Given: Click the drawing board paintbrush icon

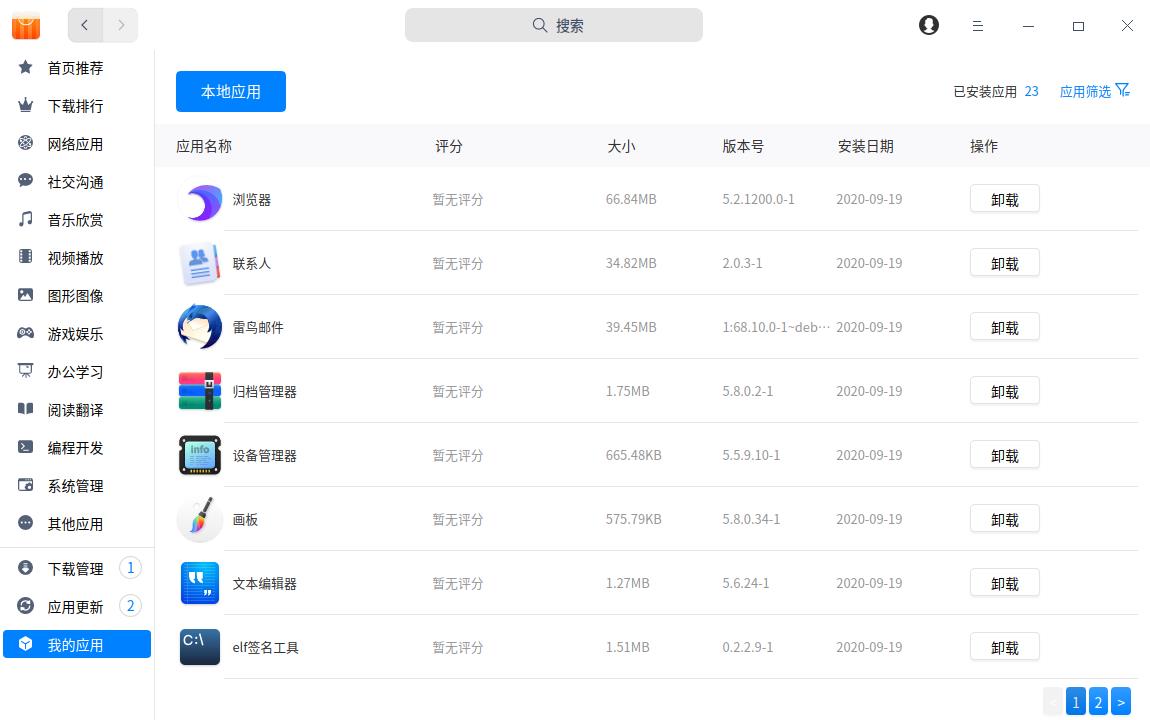Looking at the screenshot, I should click(200, 519).
